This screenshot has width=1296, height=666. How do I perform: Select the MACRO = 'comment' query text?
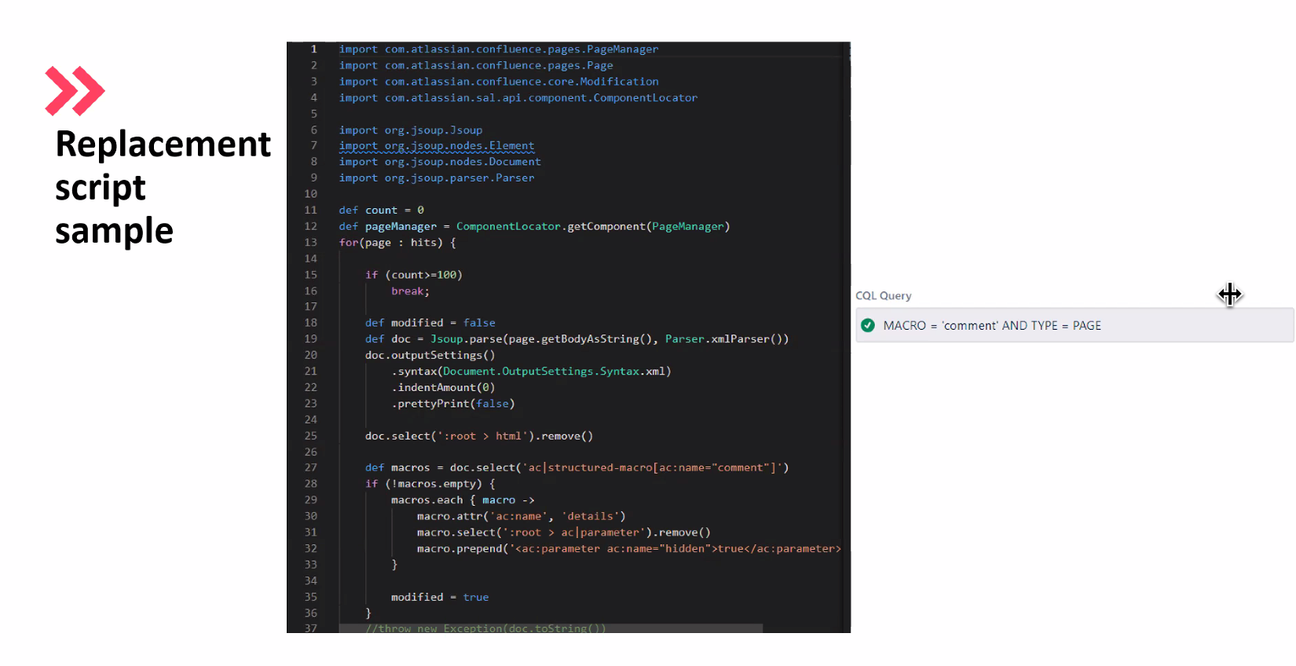click(x=990, y=325)
